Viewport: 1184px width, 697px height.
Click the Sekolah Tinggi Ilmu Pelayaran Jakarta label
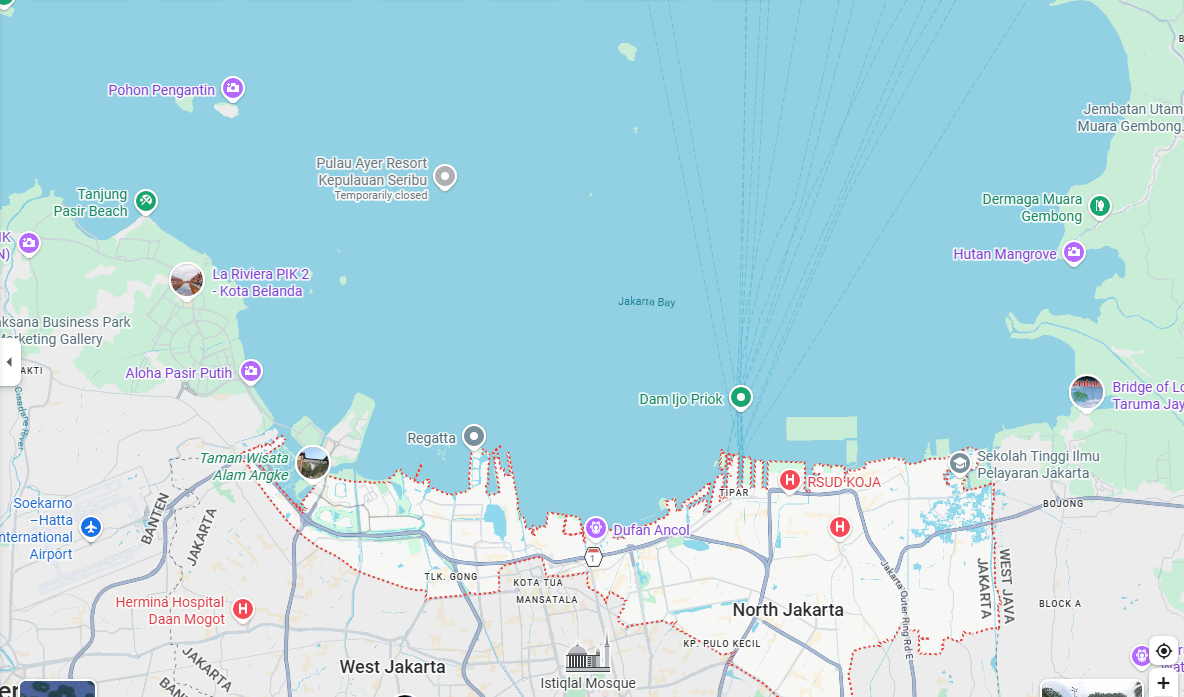(1038, 464)
